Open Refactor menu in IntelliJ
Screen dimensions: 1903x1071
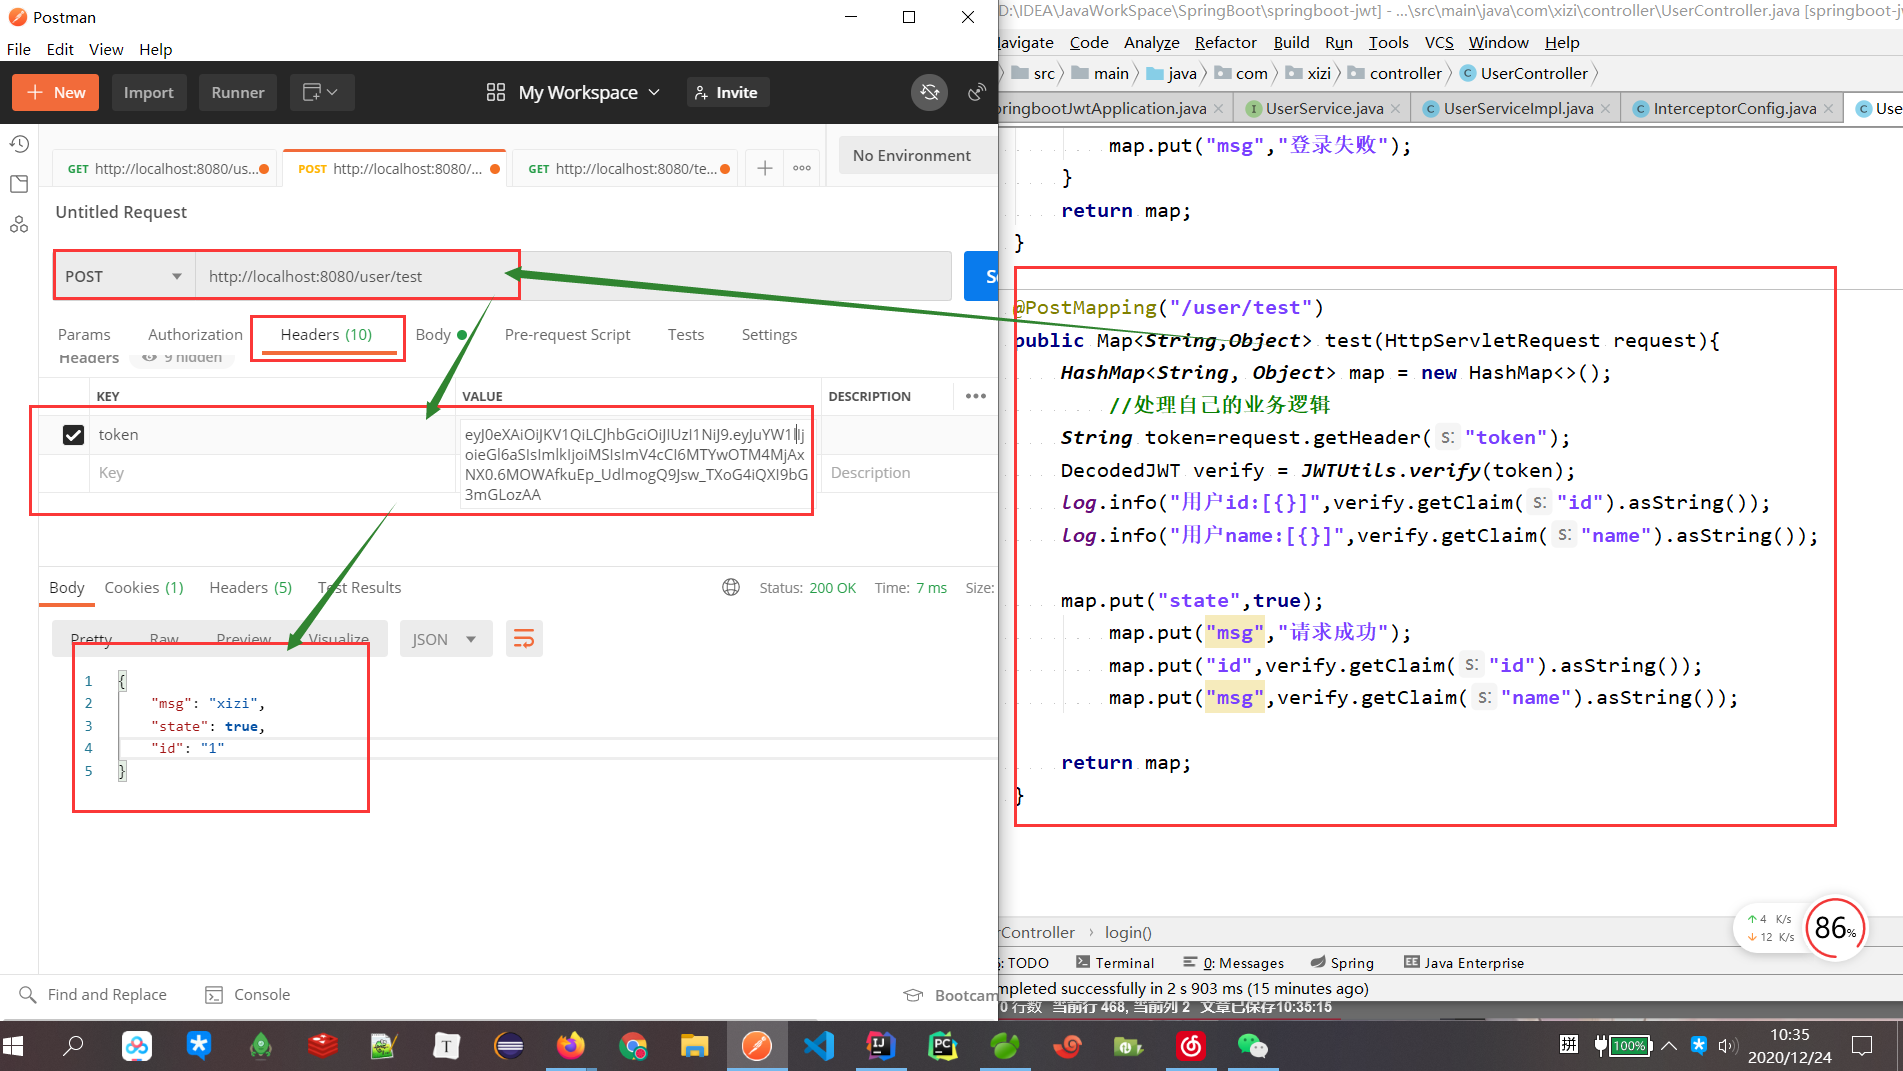pos(1225,42)
